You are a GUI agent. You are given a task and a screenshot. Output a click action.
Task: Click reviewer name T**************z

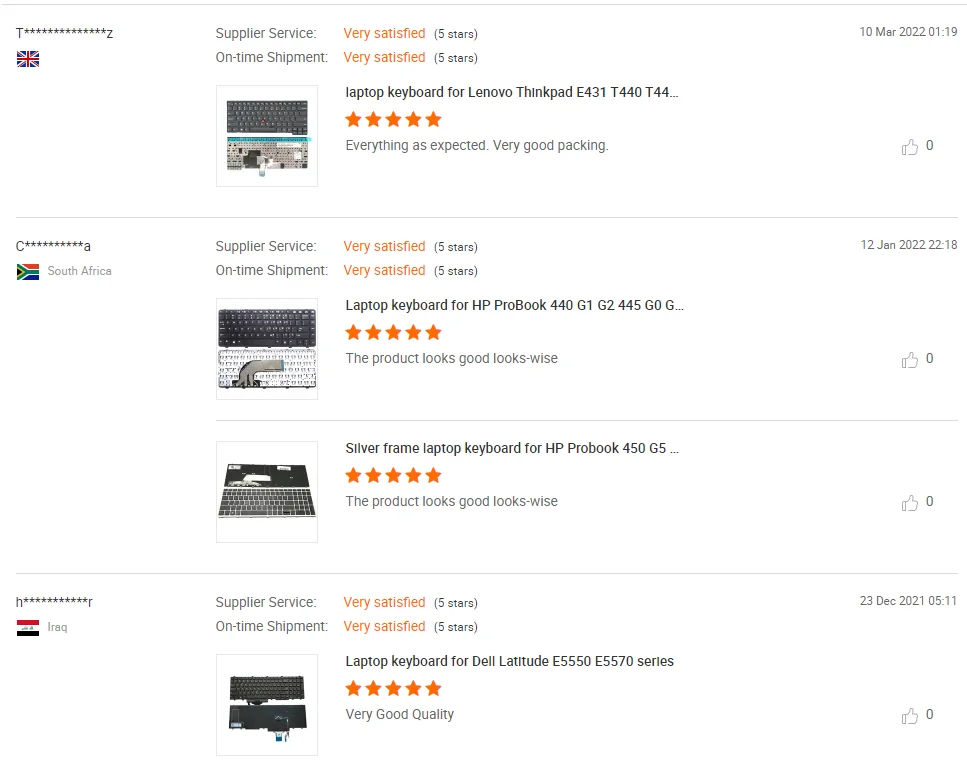click(x=65, y=33)
